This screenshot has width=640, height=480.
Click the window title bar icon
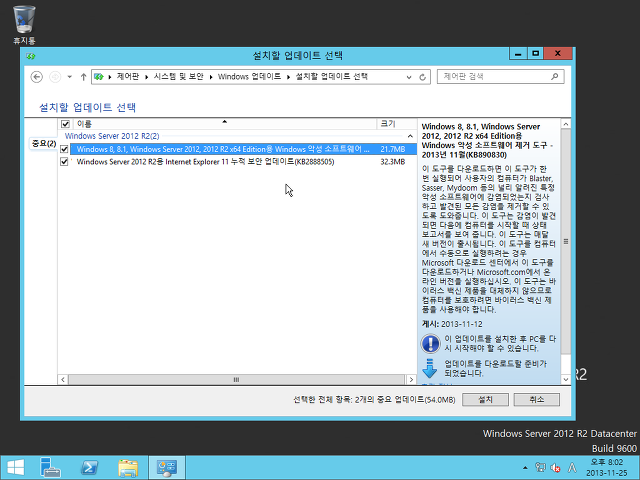31,56
